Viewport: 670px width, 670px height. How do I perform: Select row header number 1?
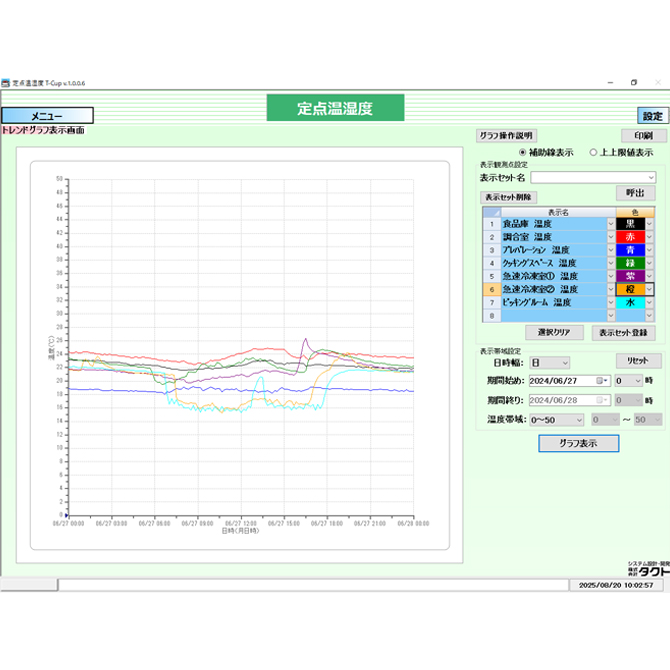tap(492, 224)
